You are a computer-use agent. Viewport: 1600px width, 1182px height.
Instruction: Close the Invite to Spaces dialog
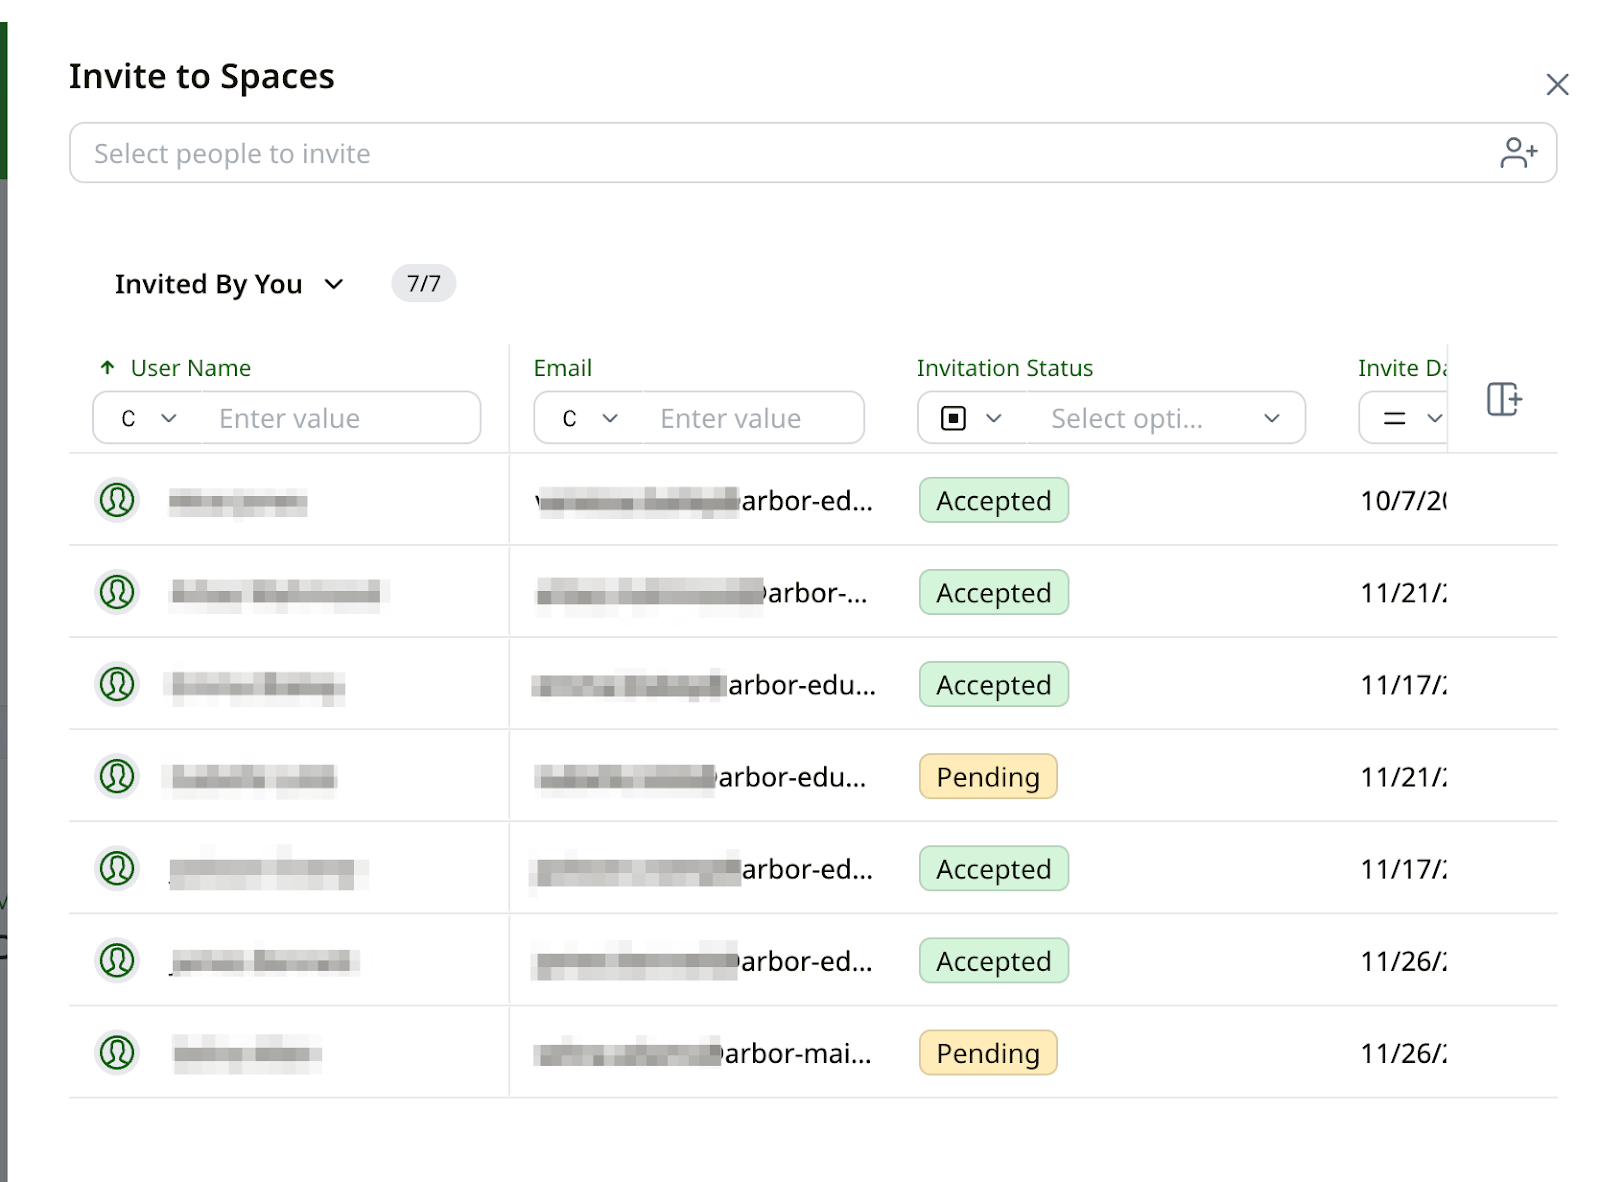coord(1557,85)
